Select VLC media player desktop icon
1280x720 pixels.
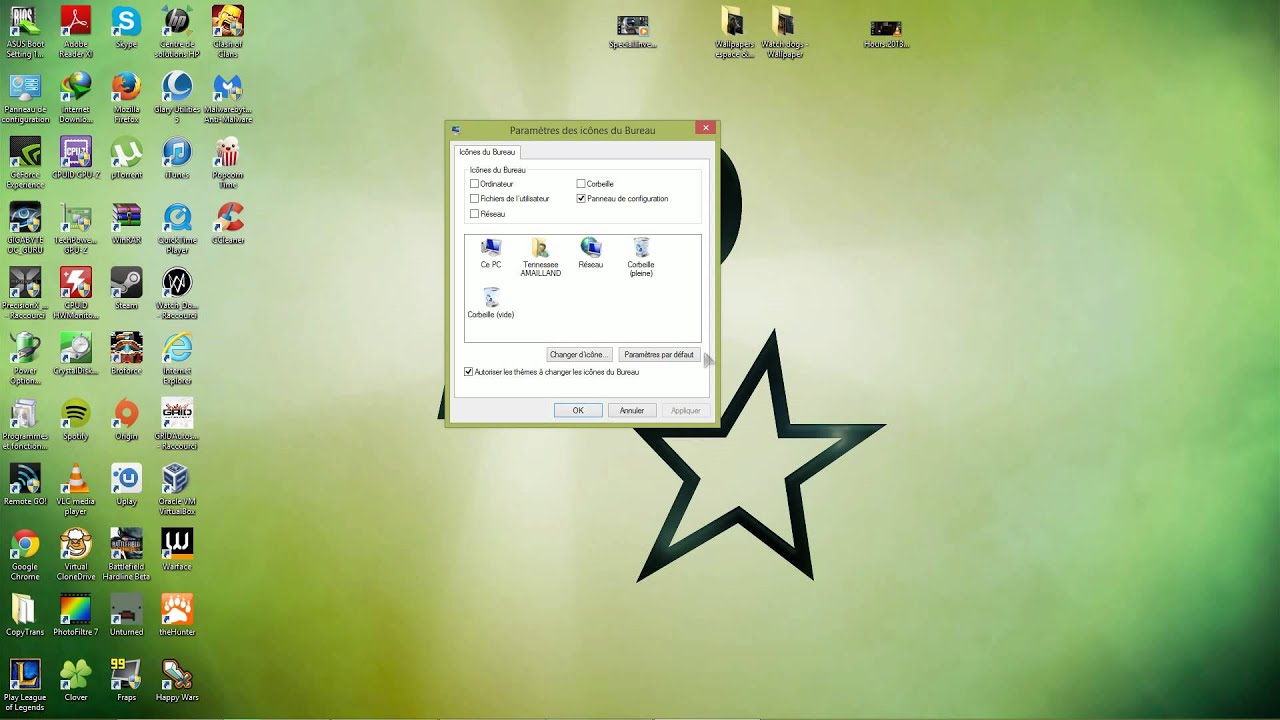click(x=76, y=489)
